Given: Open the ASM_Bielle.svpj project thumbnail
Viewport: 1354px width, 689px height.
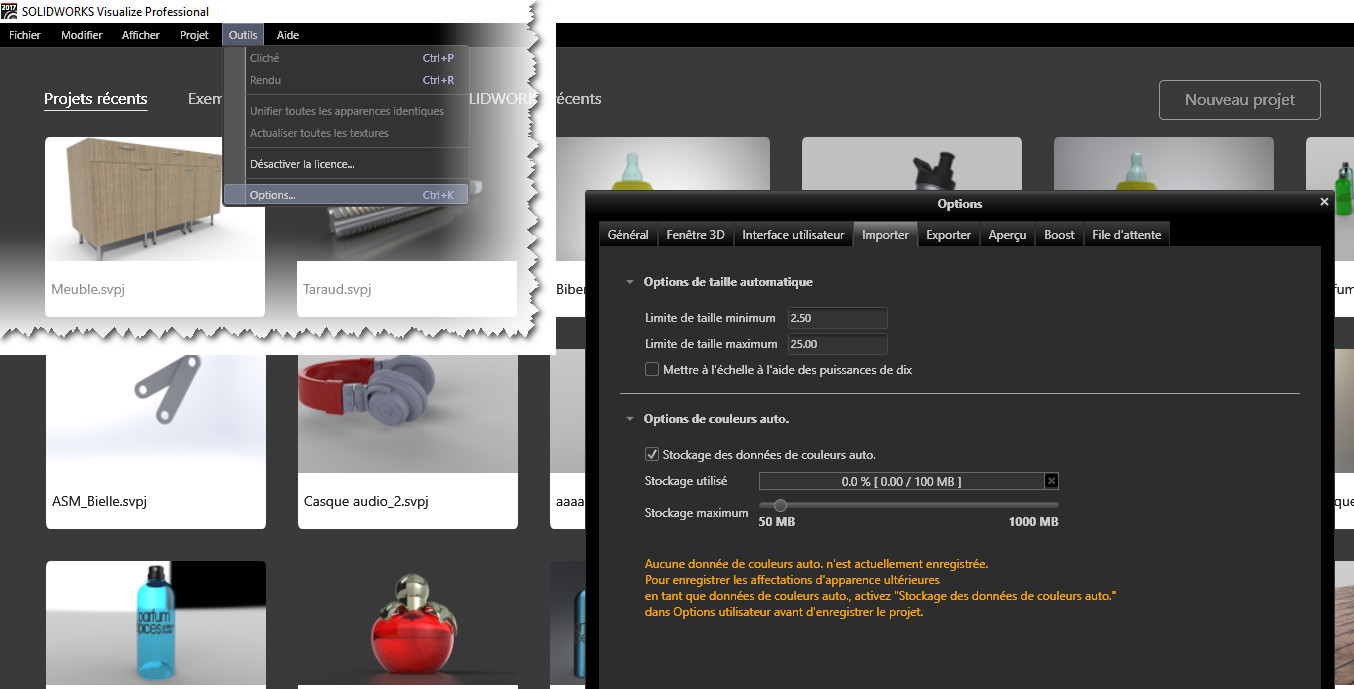Looking at the screenshot, I should (x=155, y=413).
